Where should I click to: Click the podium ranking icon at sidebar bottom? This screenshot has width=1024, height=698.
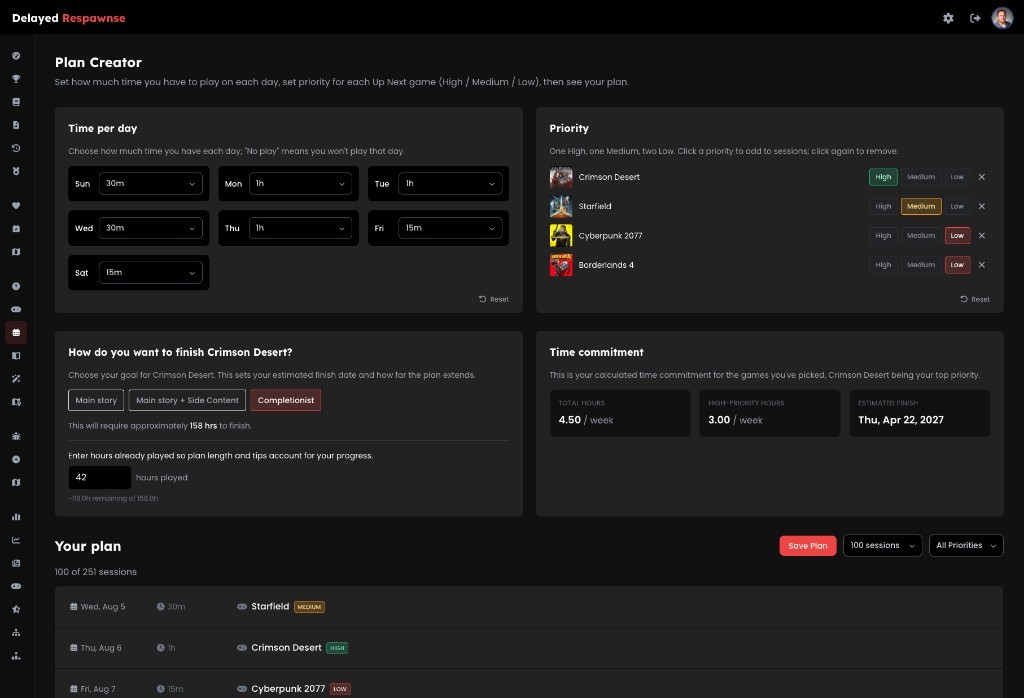click(16, 656)
